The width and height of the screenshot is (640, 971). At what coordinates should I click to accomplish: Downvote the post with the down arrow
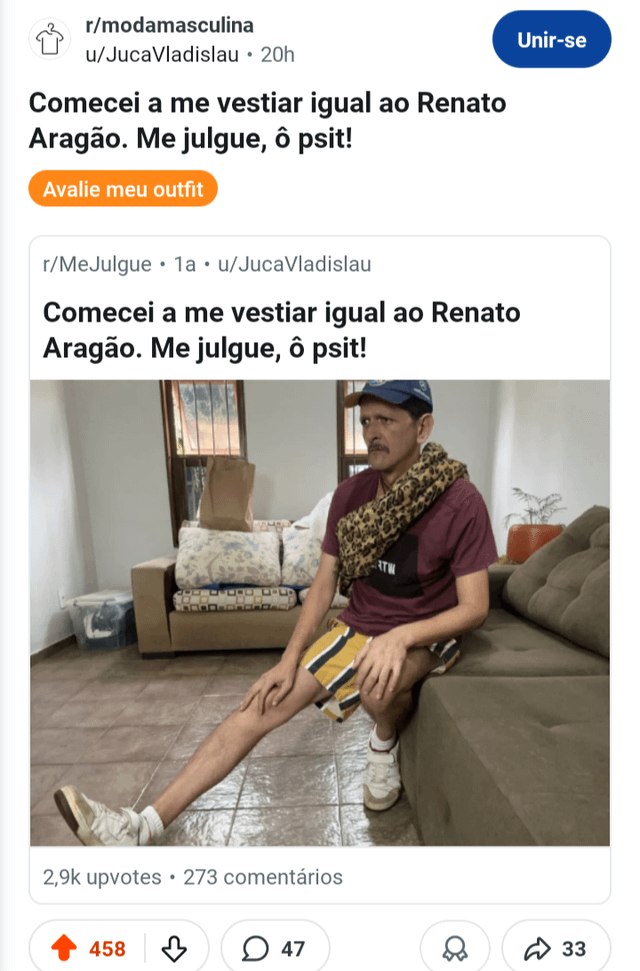coord(173,948)
